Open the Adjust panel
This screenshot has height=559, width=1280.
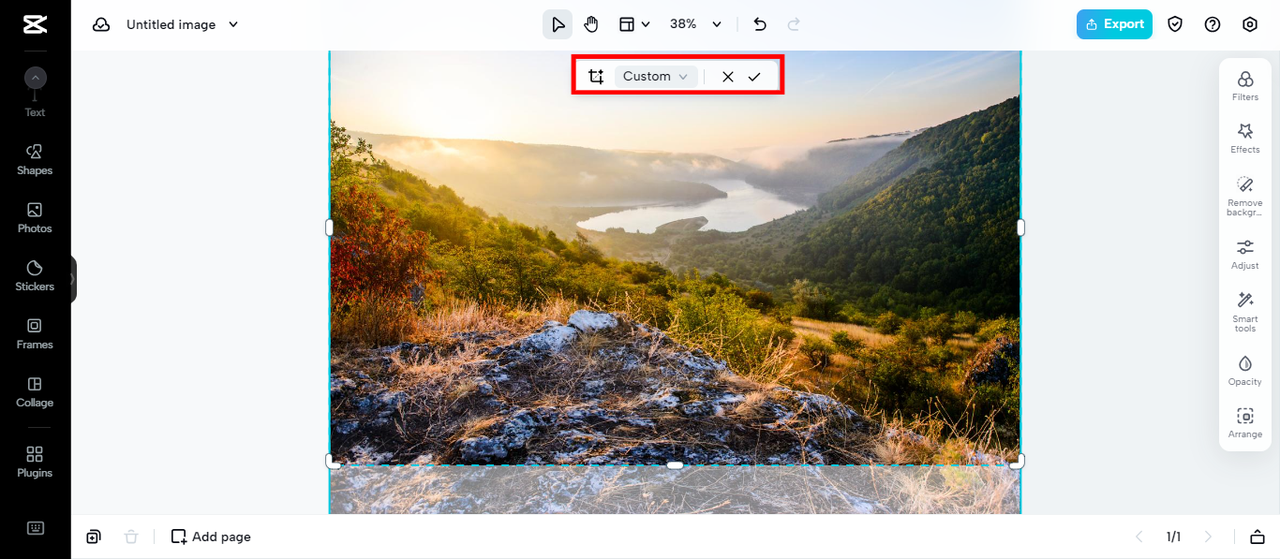coord(1245,255)
